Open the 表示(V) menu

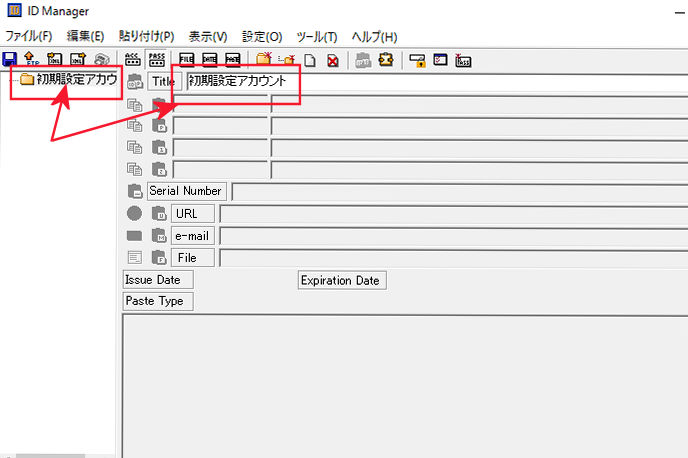coord(208,36)
